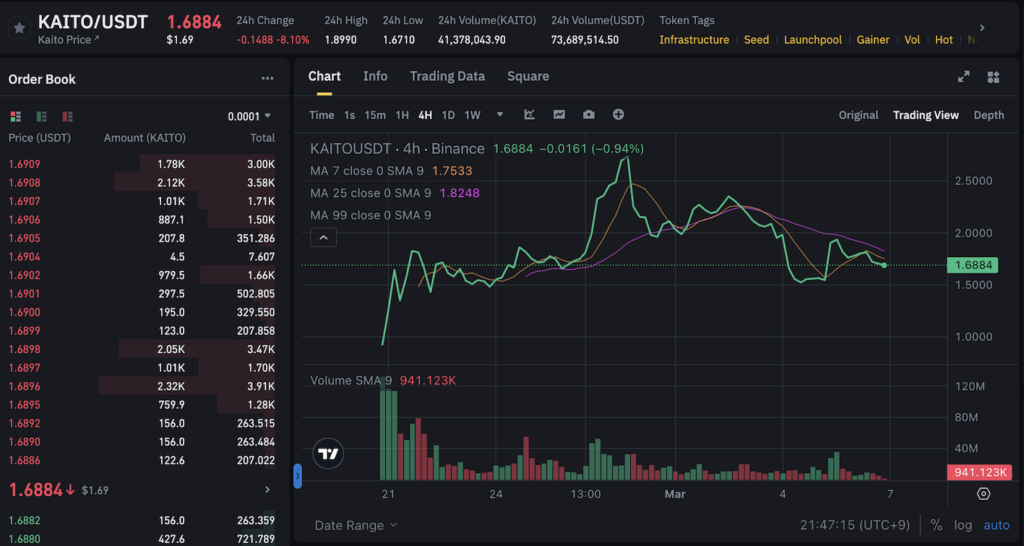
Task: Take a chart snapshot with the camera icon
Action: click(x=588, y=114)
